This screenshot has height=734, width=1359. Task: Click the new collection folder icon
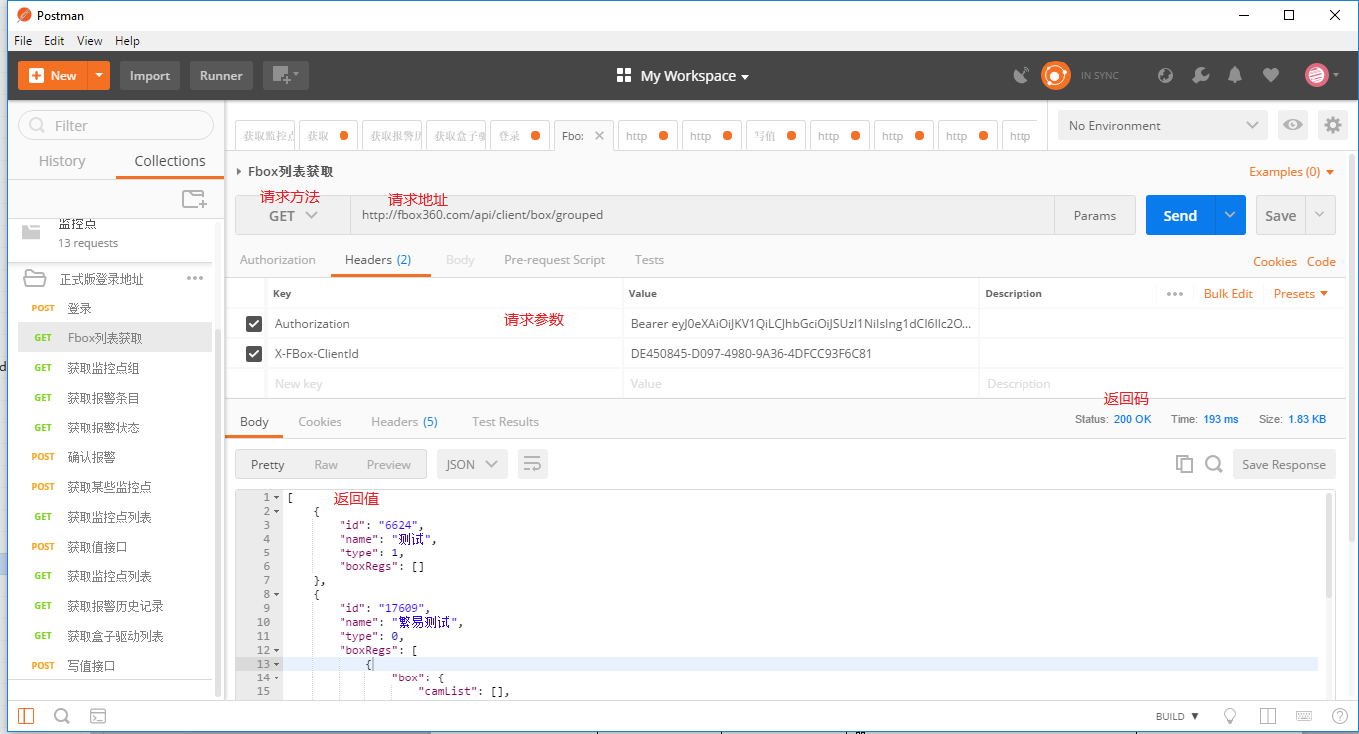pos(194,199)
